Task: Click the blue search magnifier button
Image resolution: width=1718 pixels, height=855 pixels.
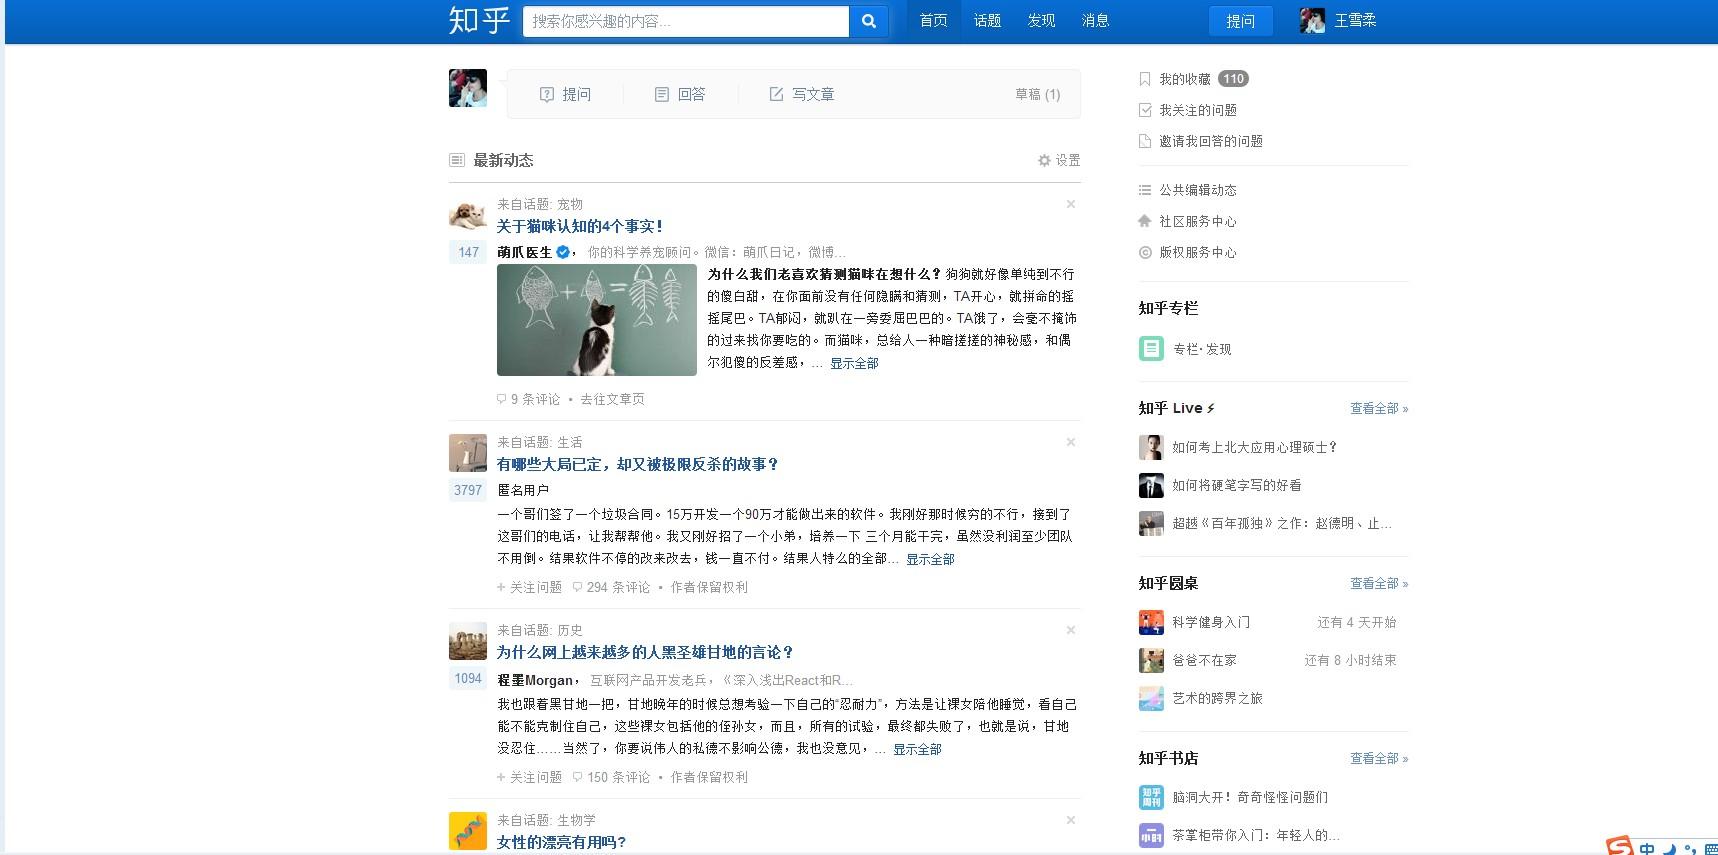Action: pos(869,21)
